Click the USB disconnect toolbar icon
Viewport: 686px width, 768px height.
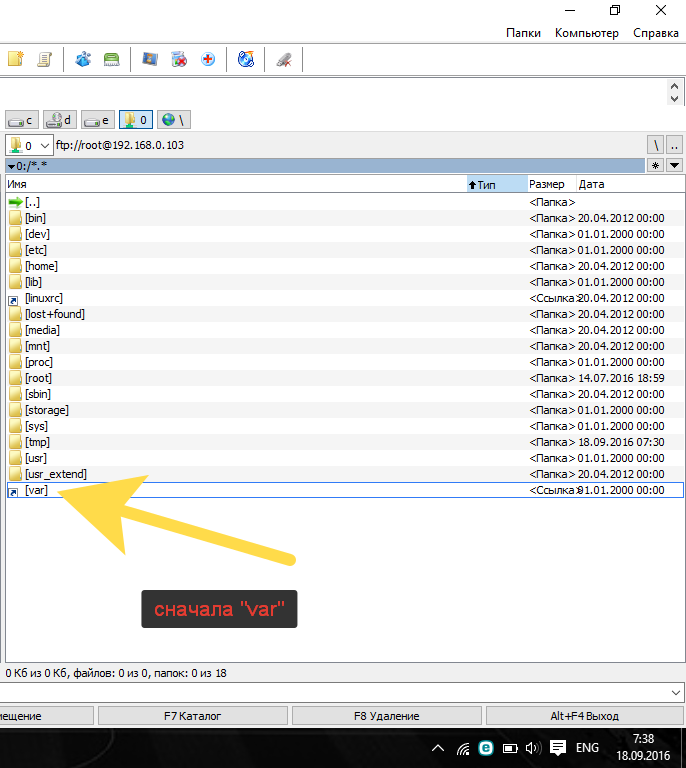pos(284,60)
